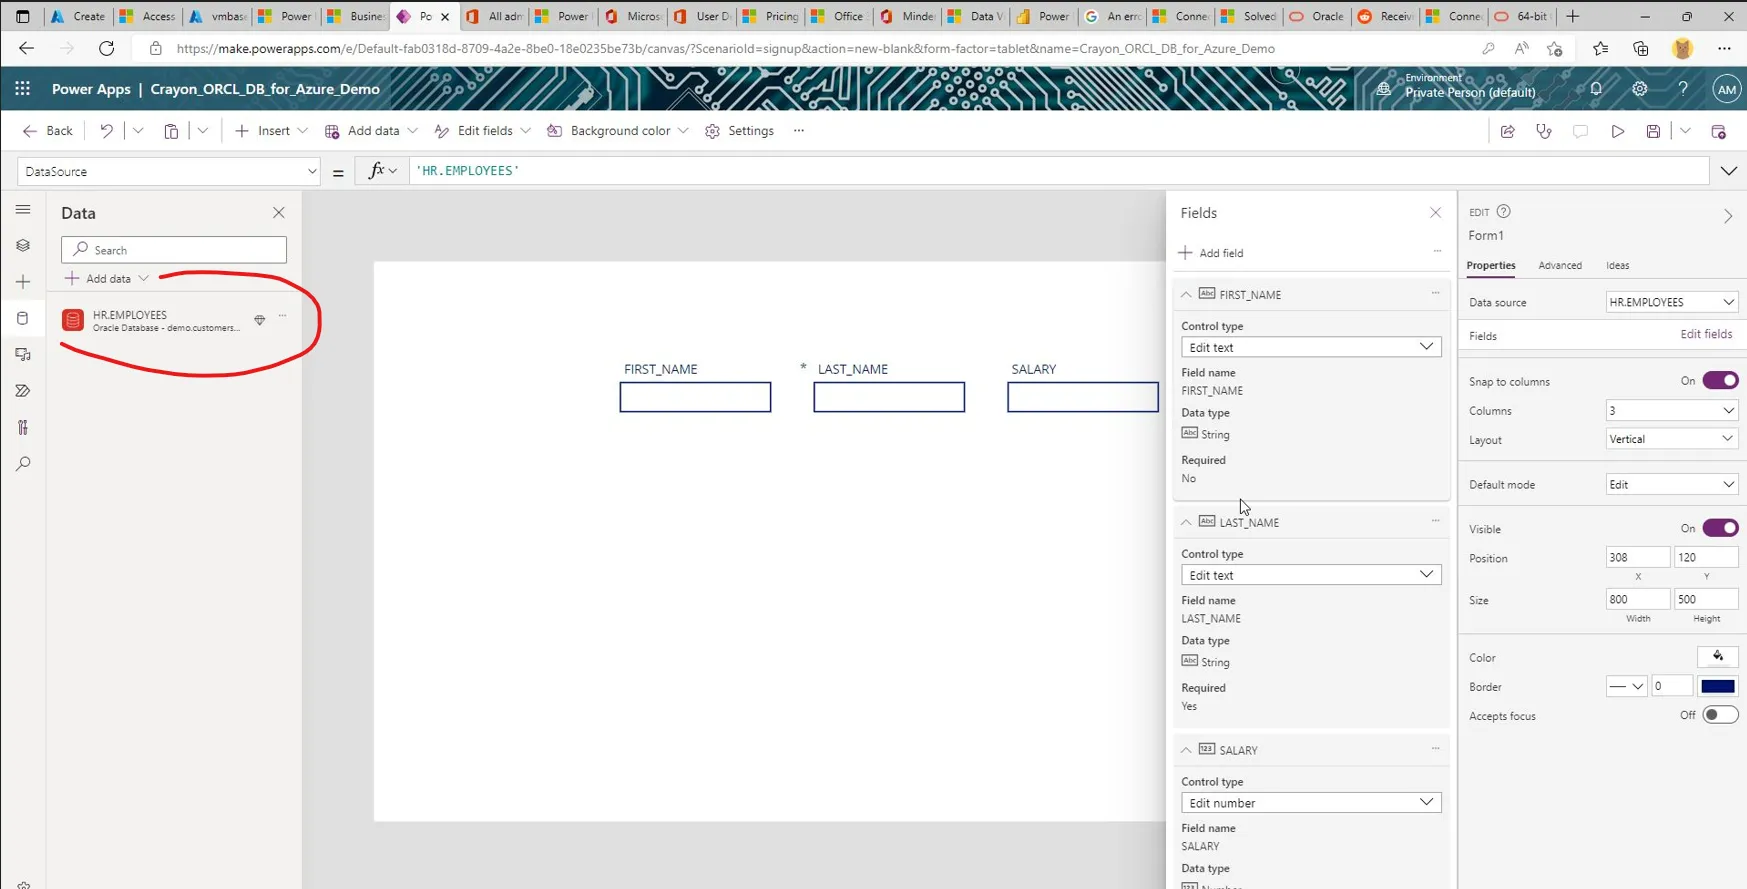Click Add data in Data pane
Image resolution: width=1747 pixels, height=889 pixels.
pyautogui.click(x=107, y=279)
